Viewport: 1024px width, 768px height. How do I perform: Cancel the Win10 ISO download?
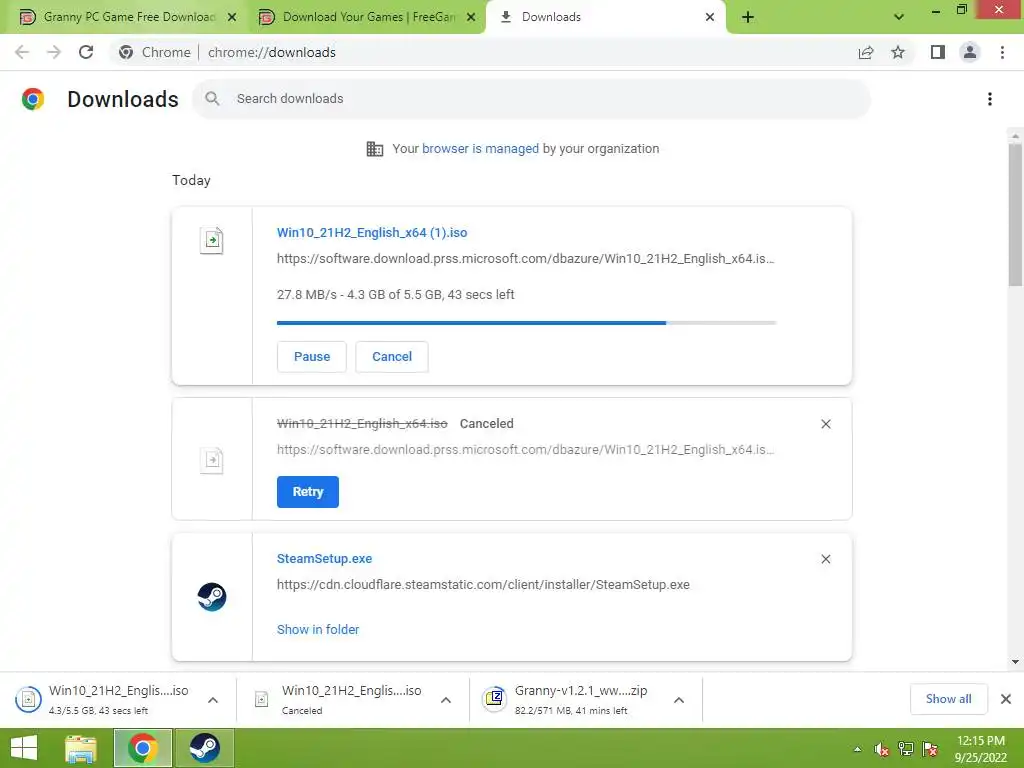(392, 357)
